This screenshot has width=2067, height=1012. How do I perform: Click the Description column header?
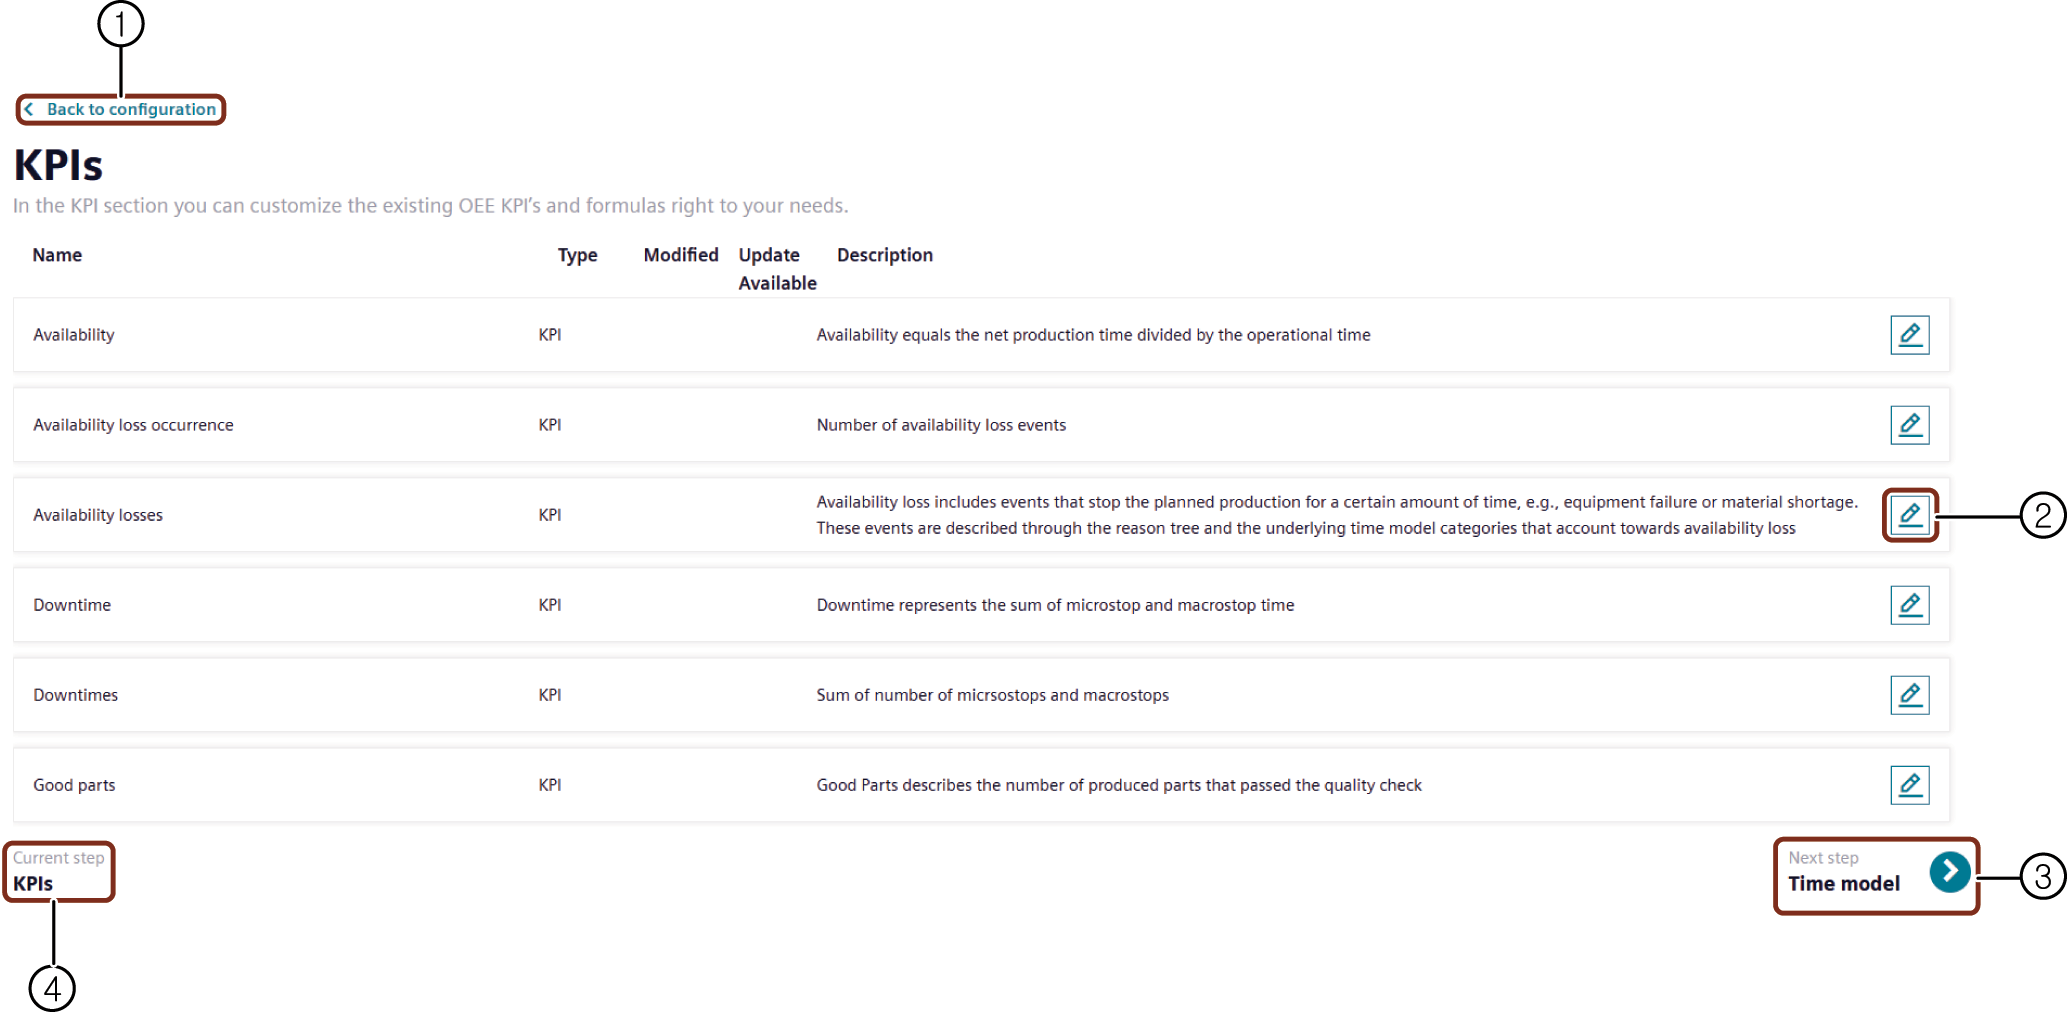885,255
